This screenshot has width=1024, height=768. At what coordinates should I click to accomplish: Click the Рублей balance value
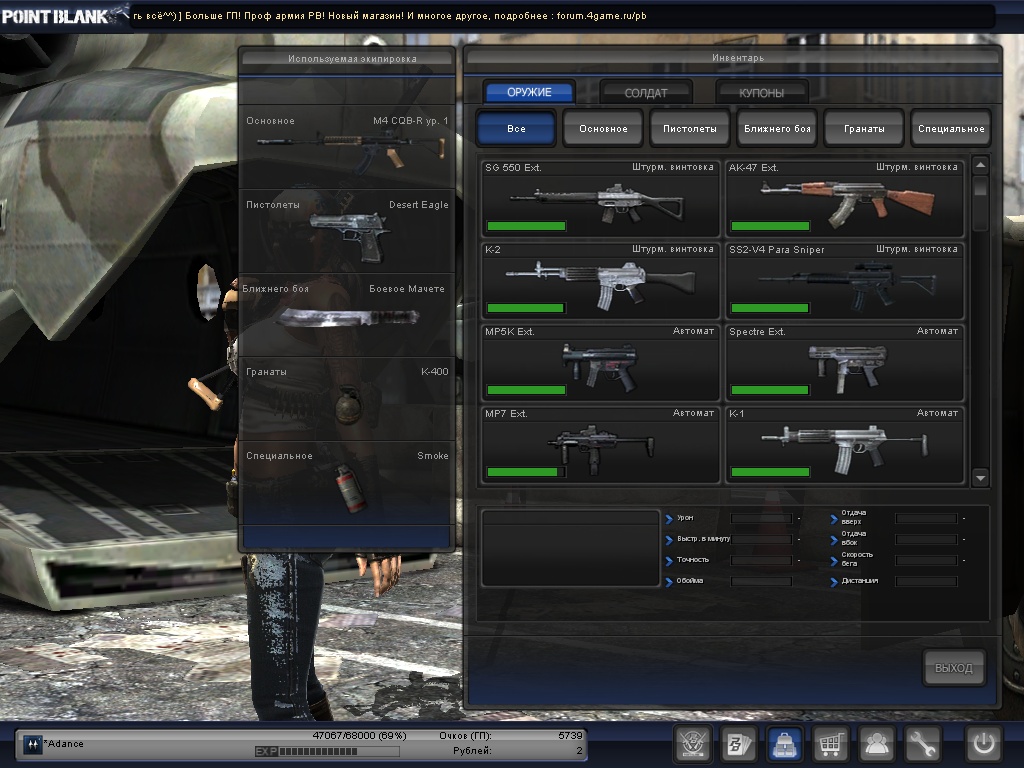(x=579, y=751)
